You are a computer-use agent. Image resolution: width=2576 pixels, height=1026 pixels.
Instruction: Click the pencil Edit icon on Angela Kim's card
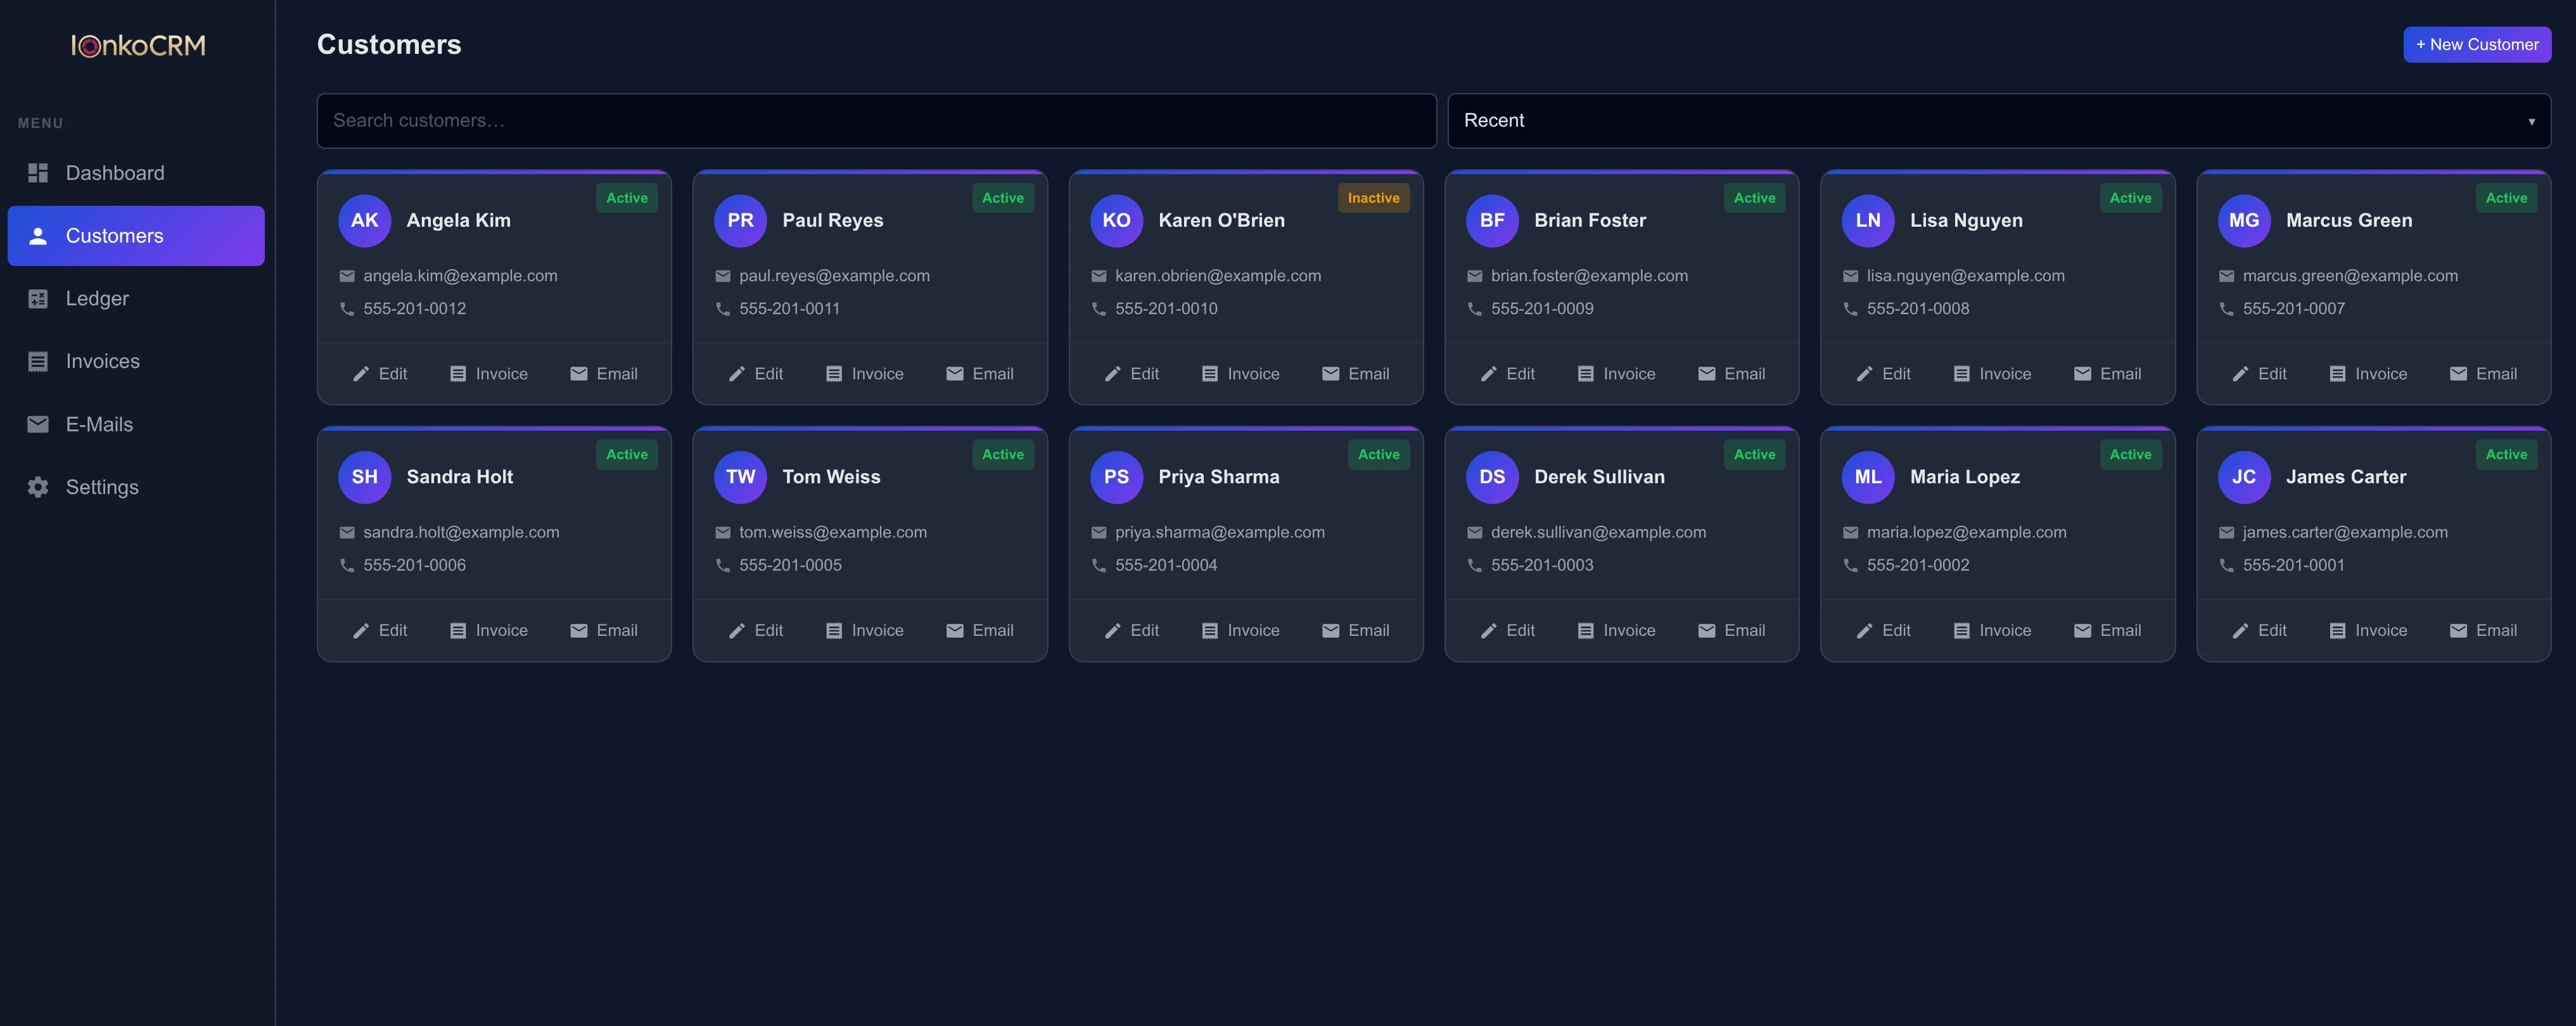pyautogui.click(x=361, y=374)
